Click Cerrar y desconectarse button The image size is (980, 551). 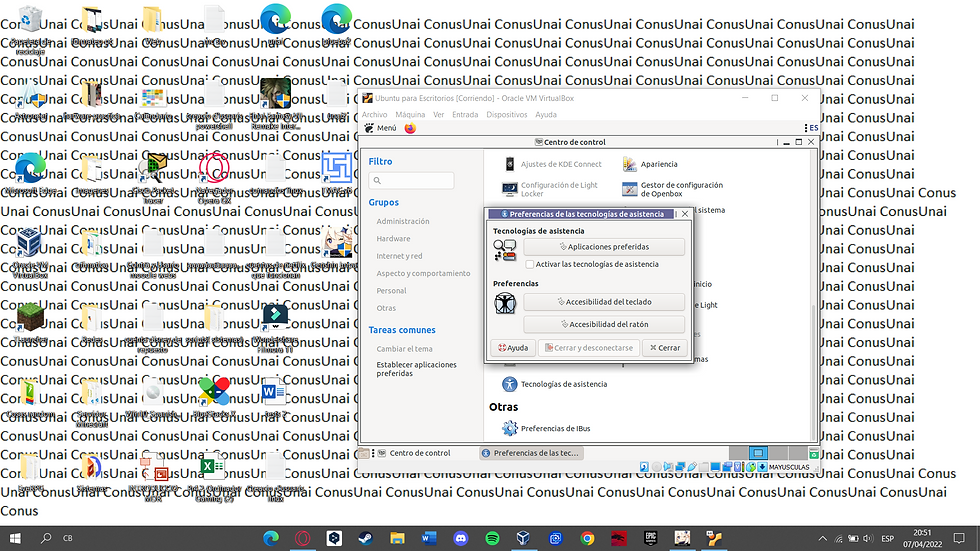point(589,348)
